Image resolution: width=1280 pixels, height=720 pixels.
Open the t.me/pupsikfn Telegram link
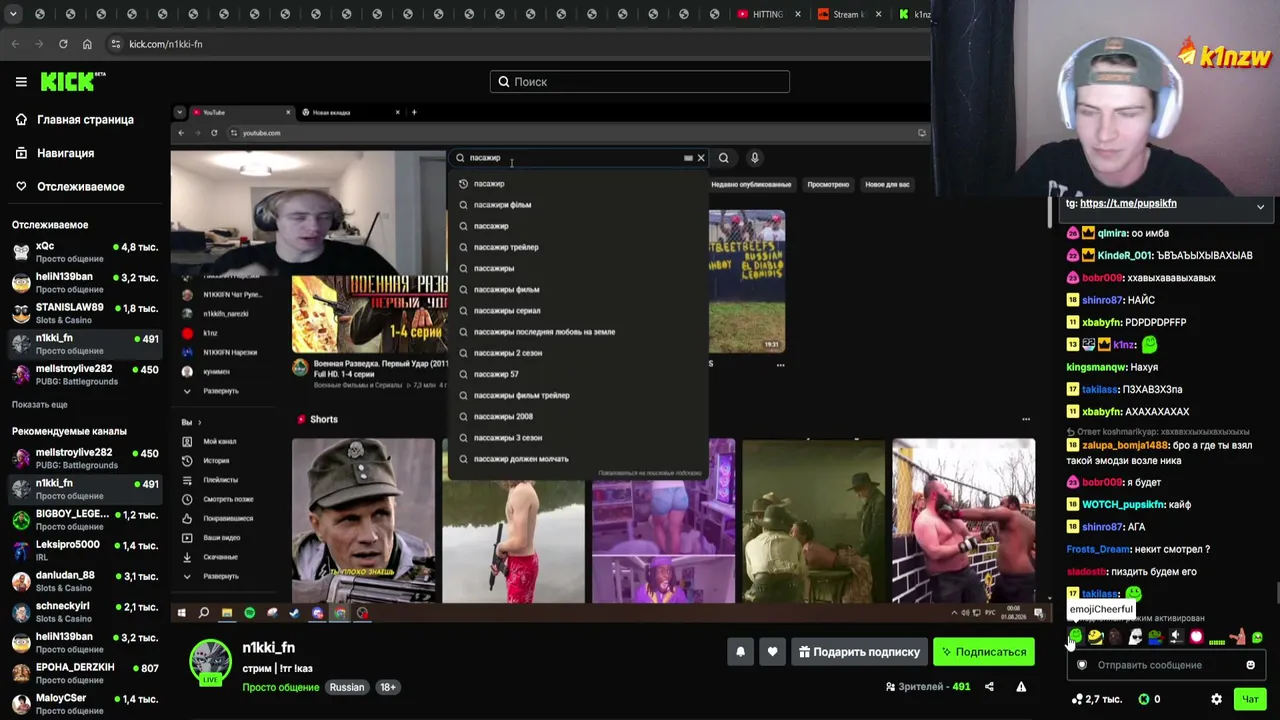1128,203
